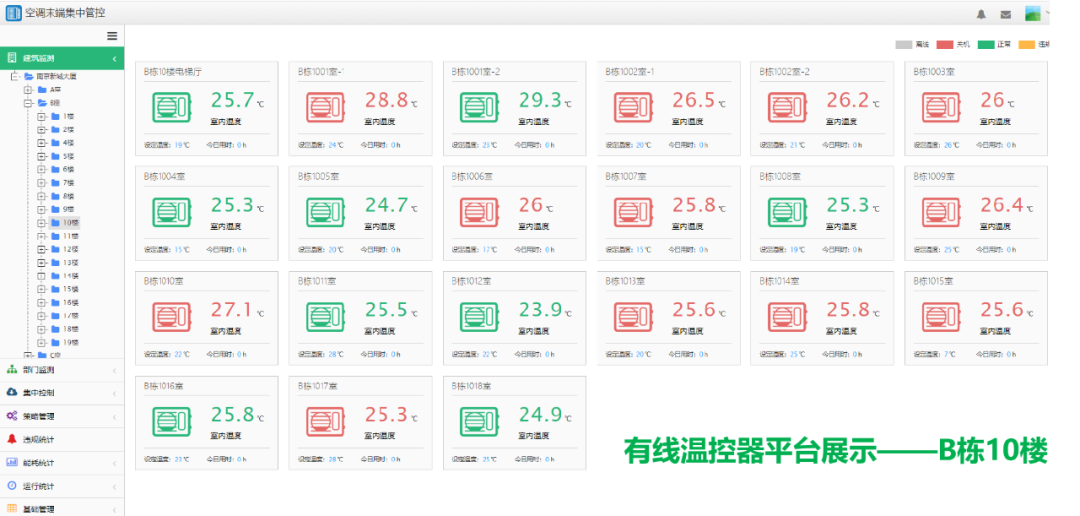The width and height of the screenshot is (1080, 516).
Task: Open the user avatar dropdown
Action: (1033, 14)
